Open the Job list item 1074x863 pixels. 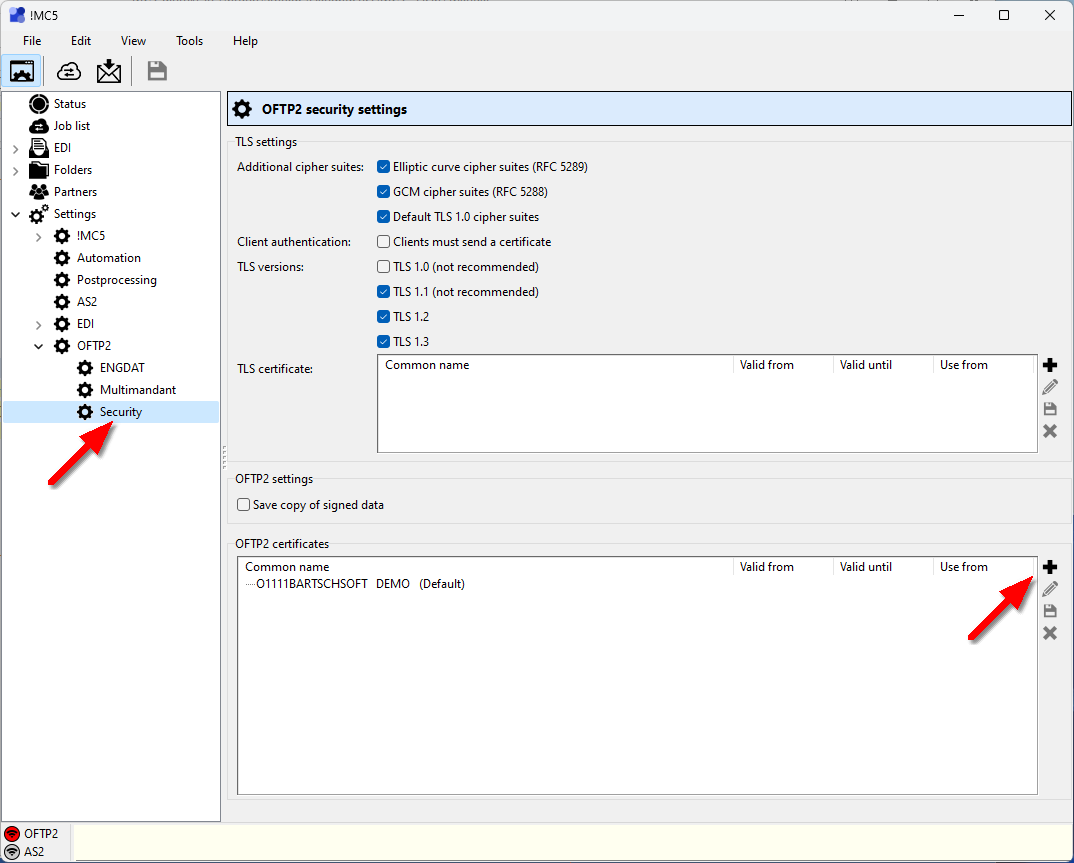click(x=71, y=126)
